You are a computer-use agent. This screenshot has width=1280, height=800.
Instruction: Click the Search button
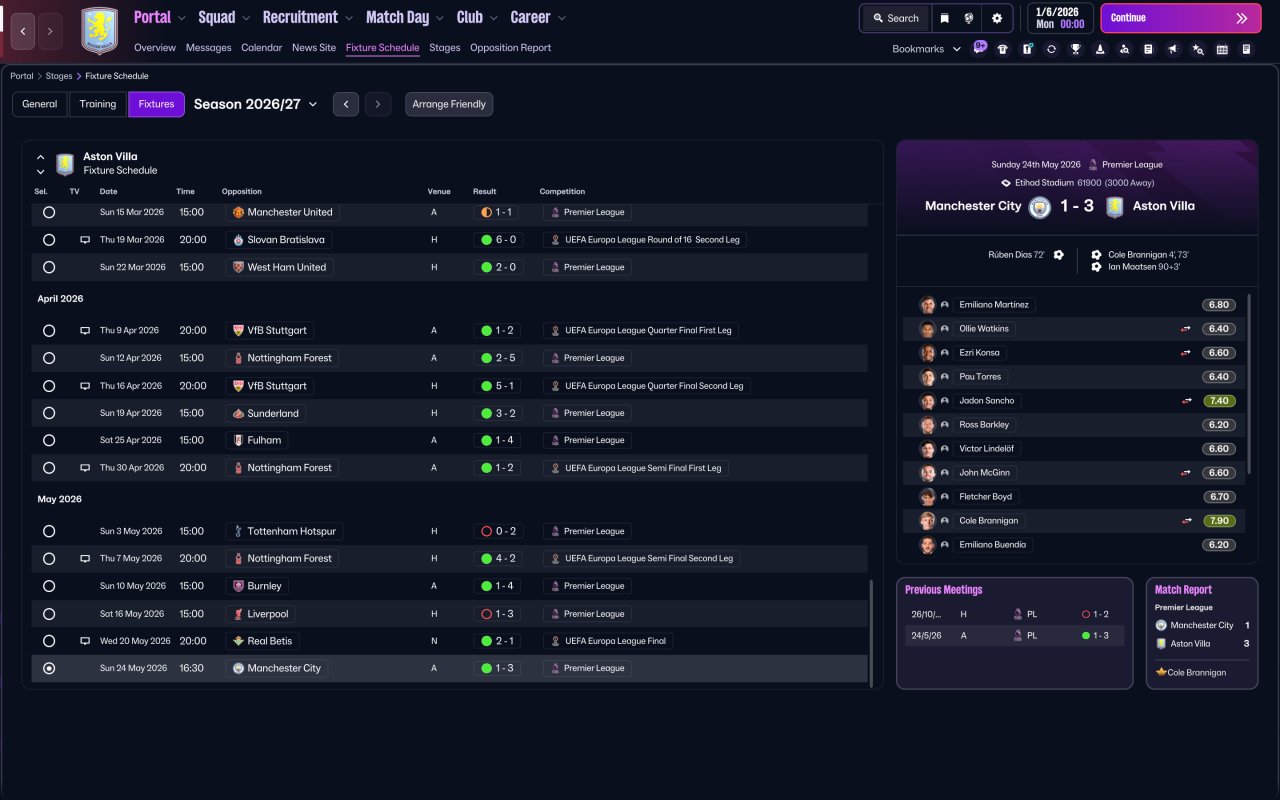896,18
